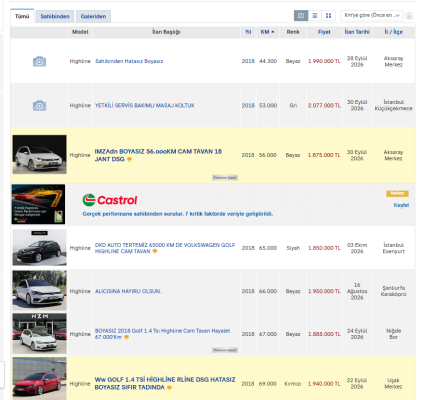Click color value Kırmızı in Ww GOLF row
423x400 pixels.
(293, 384)
